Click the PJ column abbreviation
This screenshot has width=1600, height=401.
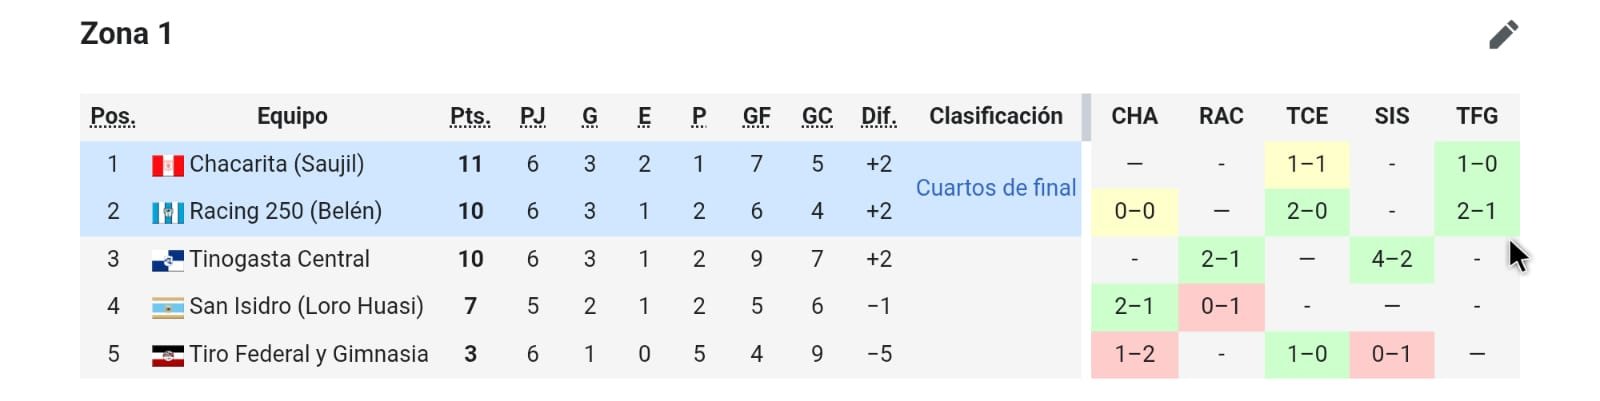(x=532, y=117)
